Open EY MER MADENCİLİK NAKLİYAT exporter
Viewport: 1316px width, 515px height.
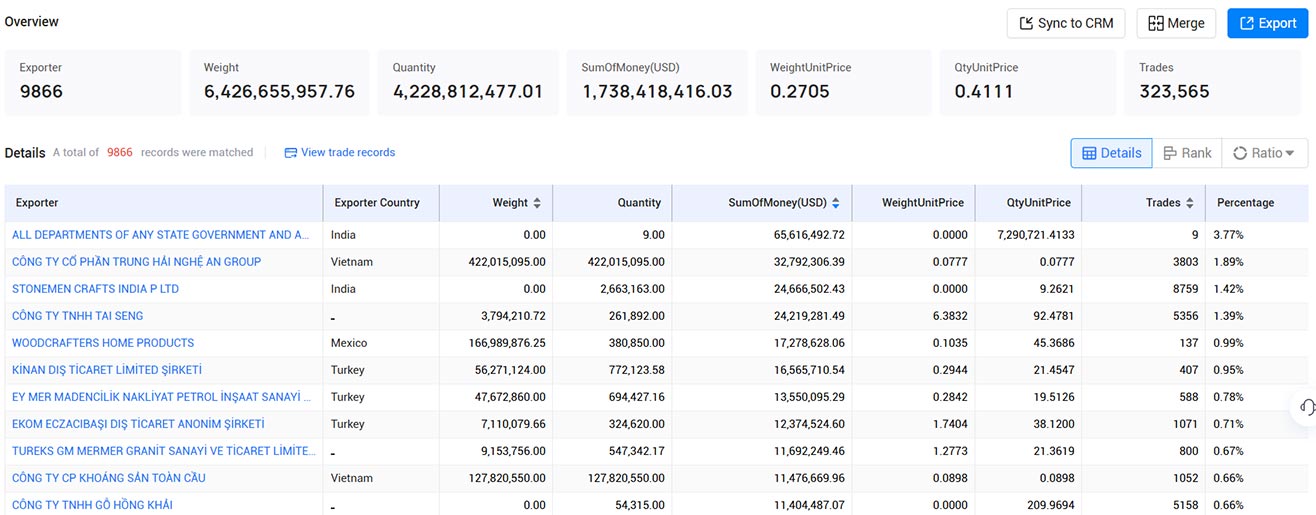pos(160,397)
